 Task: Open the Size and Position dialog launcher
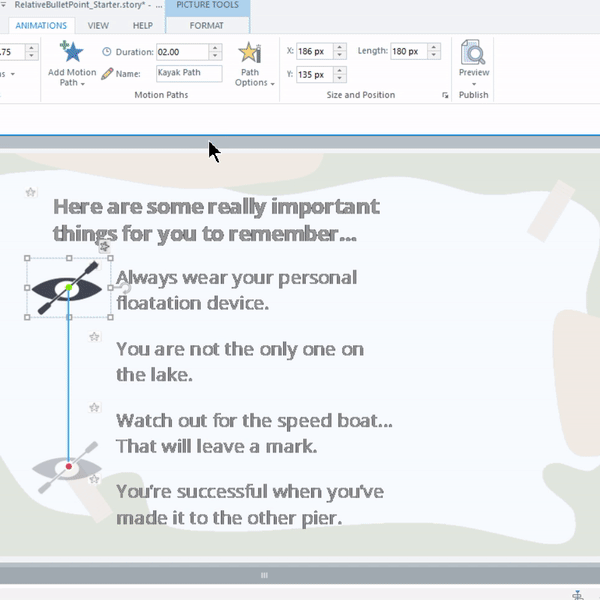click(x=445, y=95)
